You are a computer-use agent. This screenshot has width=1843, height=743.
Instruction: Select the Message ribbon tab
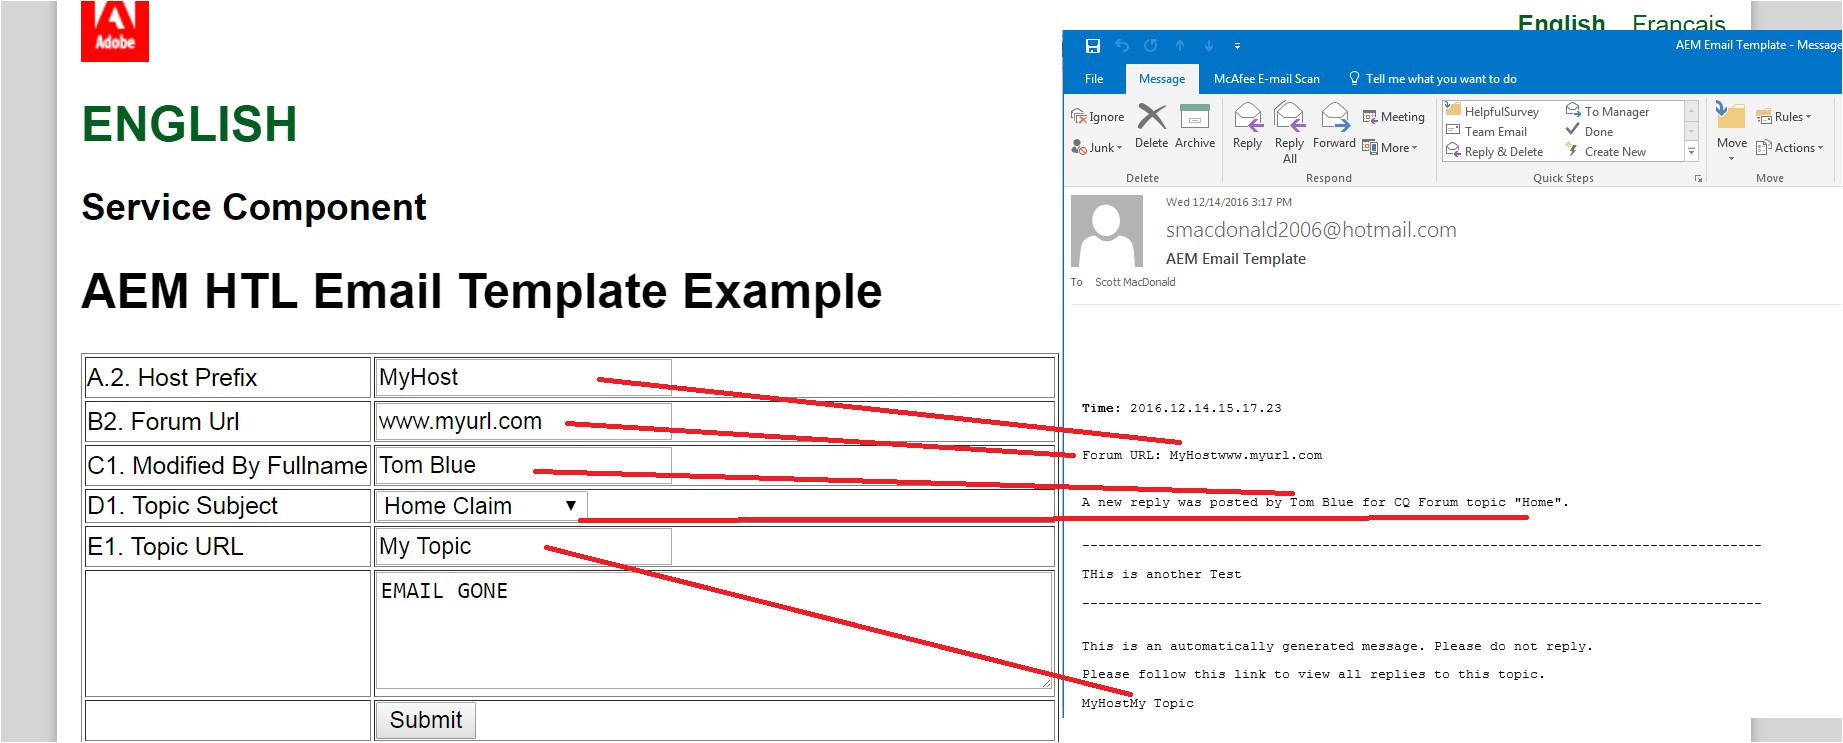point(1162,79)
